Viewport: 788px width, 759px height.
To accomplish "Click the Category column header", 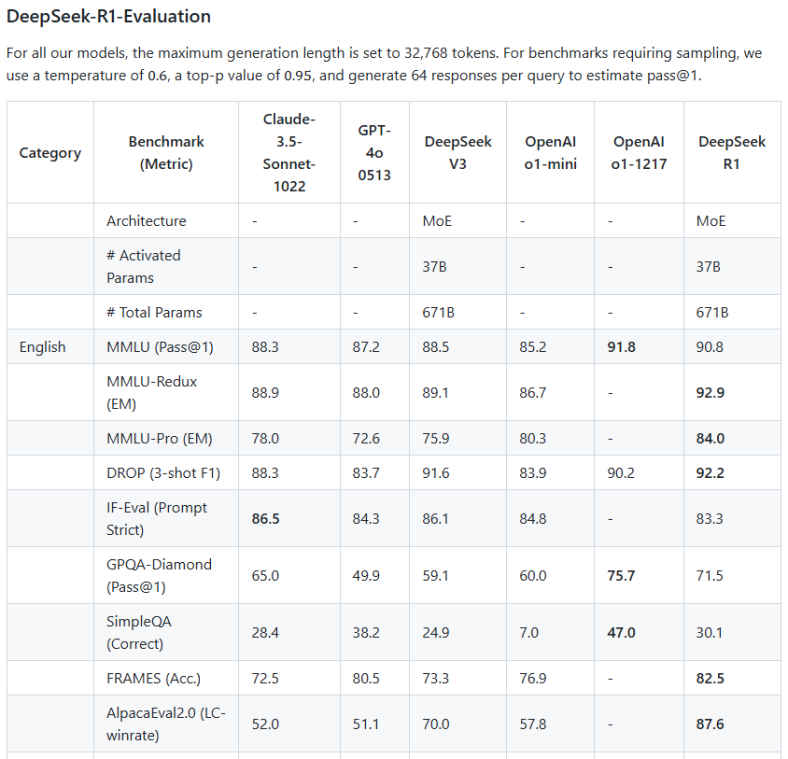I will click(50, 153).
